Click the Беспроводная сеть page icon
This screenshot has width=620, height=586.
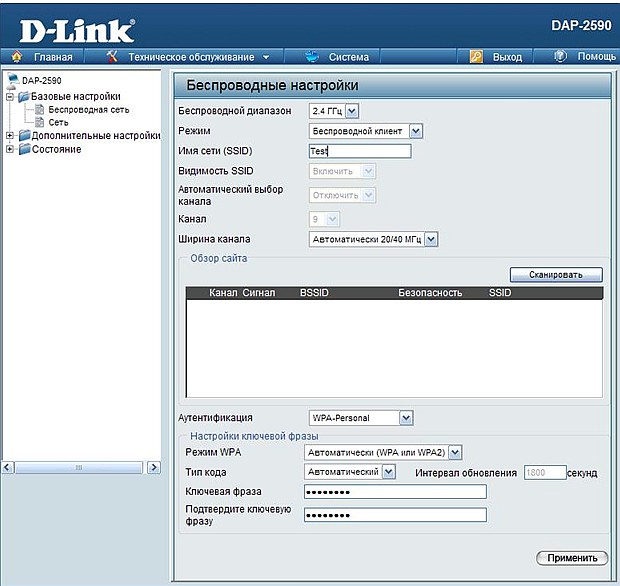point(39,109)
